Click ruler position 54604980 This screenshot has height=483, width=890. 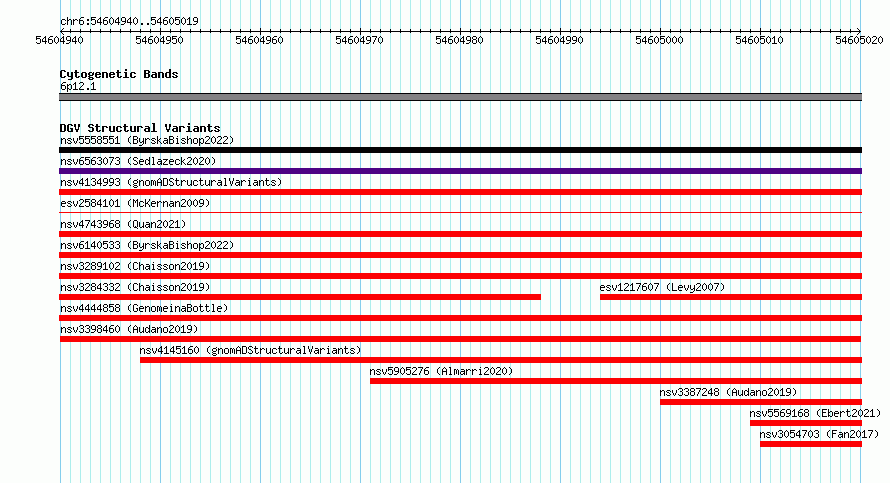[x=459, y=40]
